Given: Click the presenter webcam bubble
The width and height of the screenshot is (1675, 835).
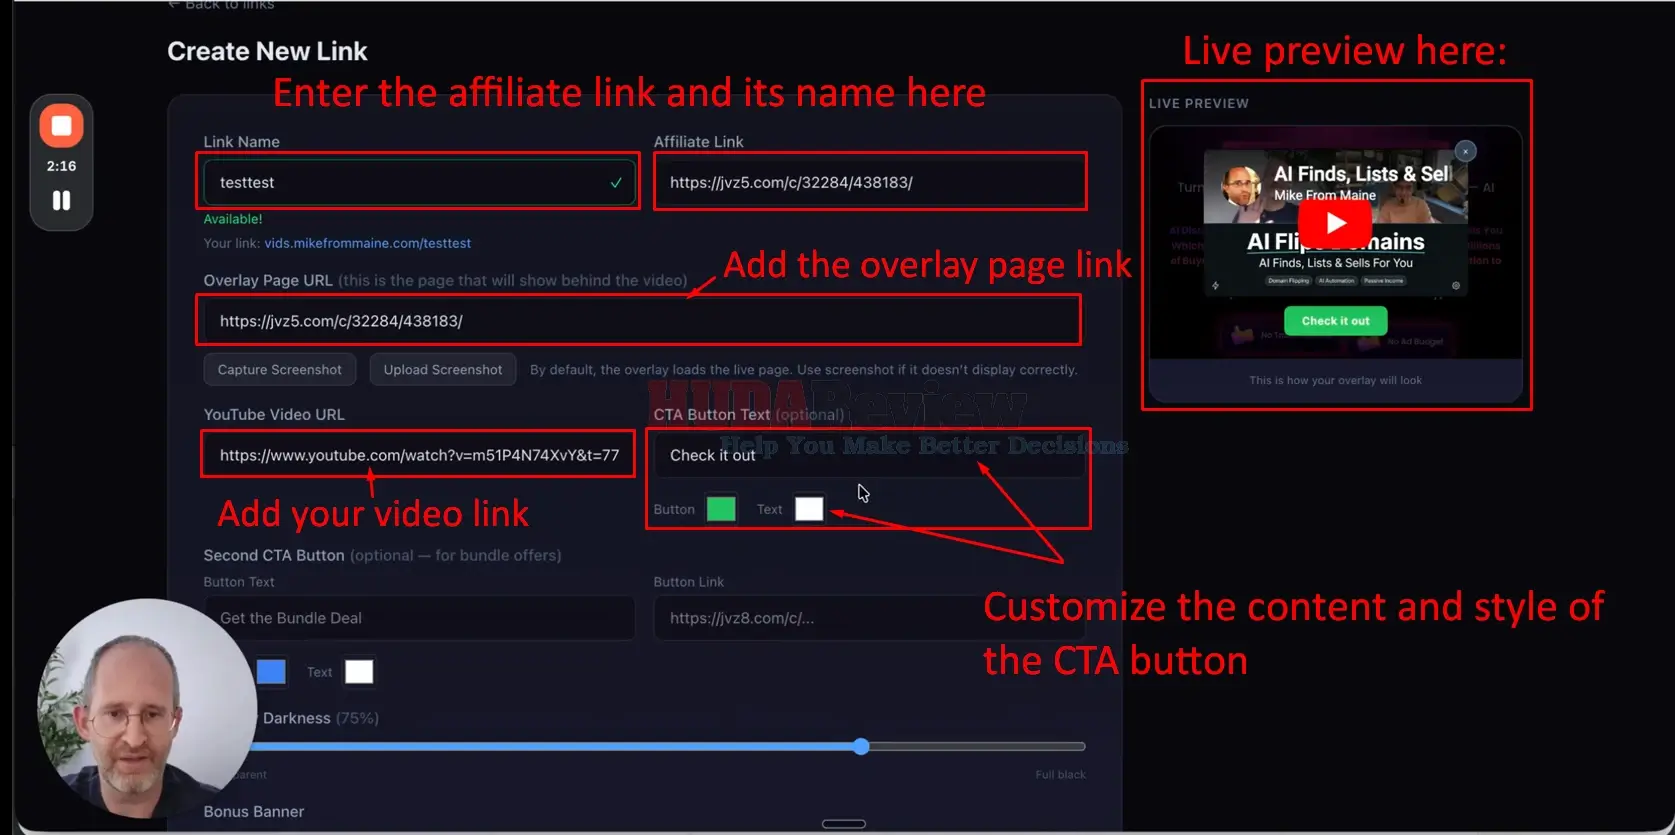Looking at the screenshot, I should coord(146,708).
